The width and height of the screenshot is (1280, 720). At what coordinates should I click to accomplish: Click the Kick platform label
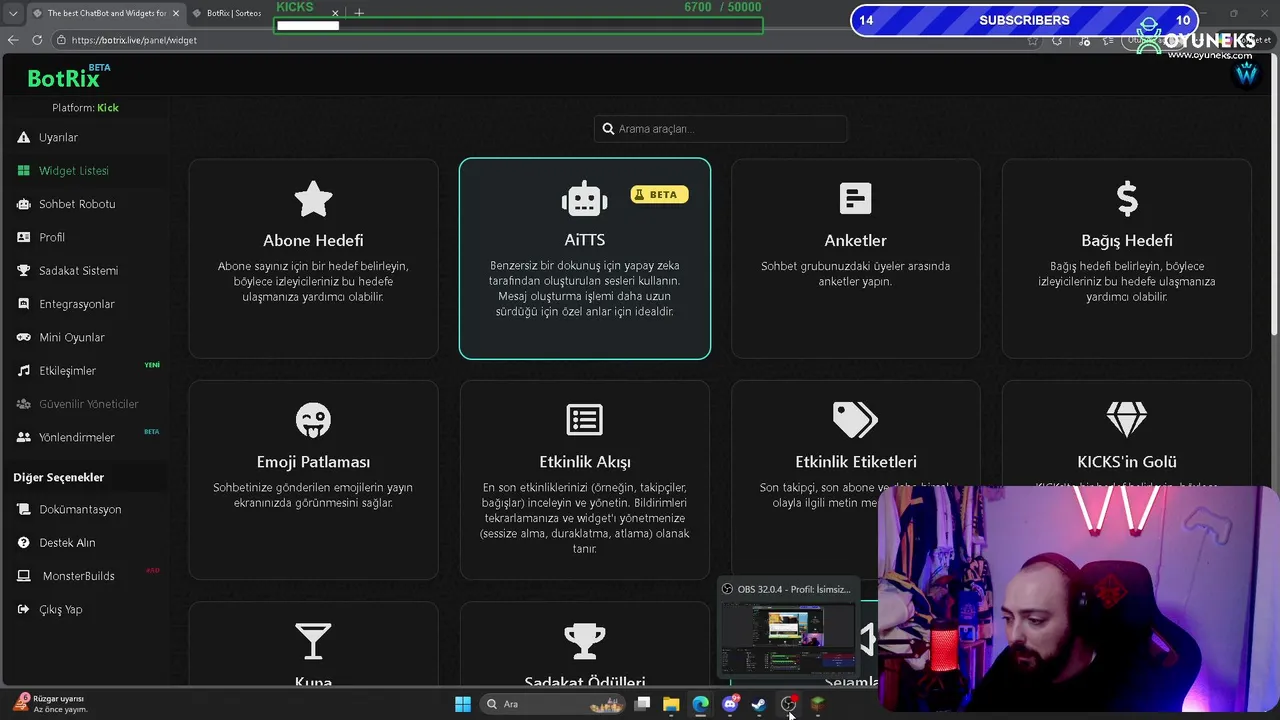(107, 108)
